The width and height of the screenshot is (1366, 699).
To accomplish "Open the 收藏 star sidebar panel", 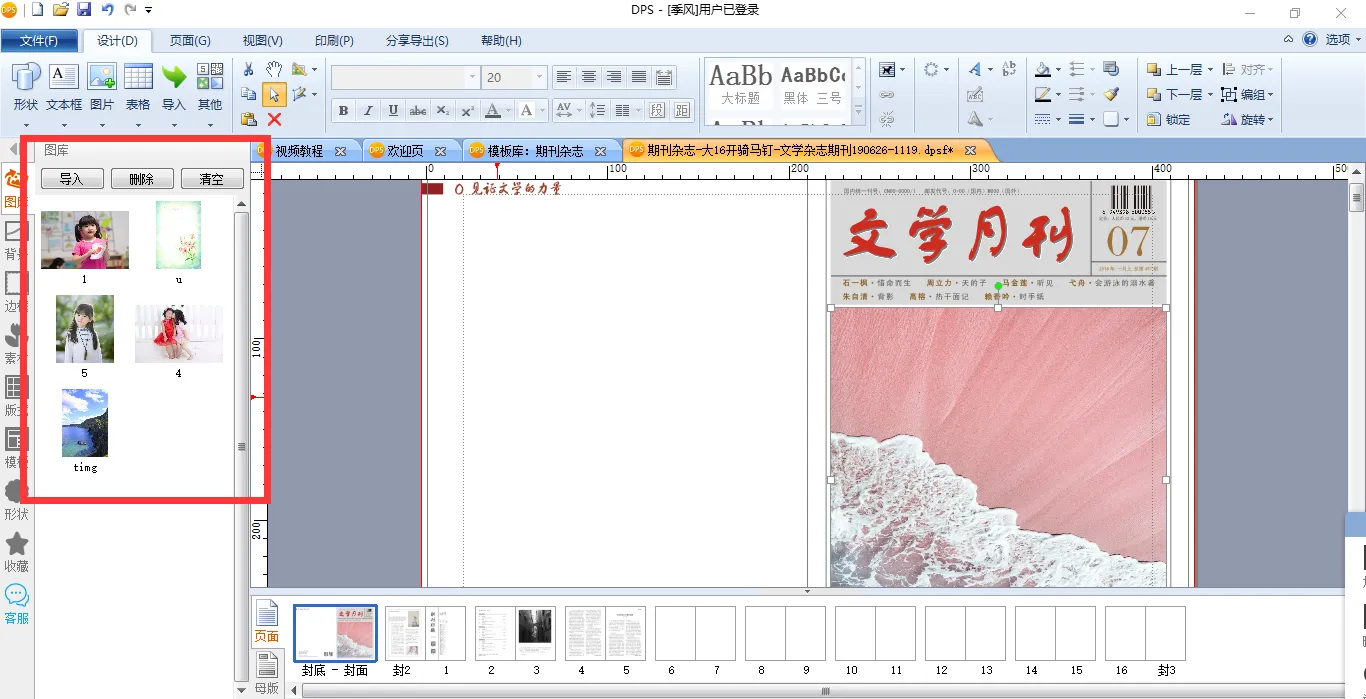I will tap(17, 551).
